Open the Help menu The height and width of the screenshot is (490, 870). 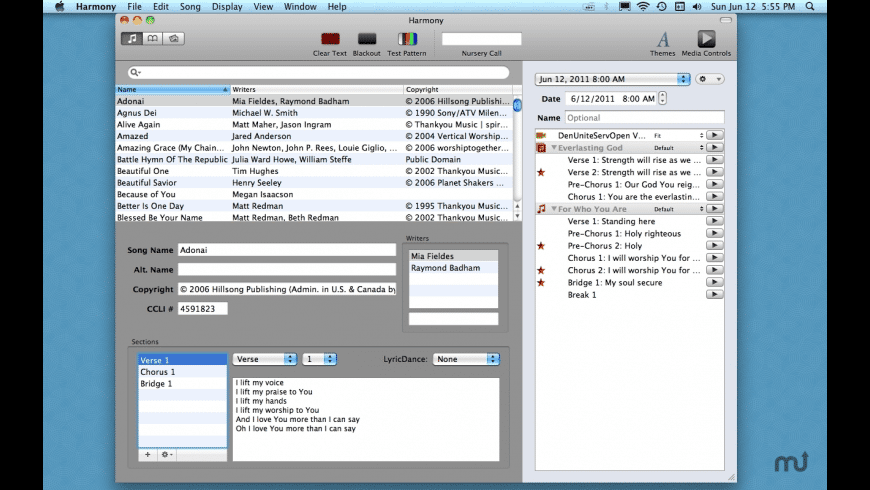(x=337, y=7)
